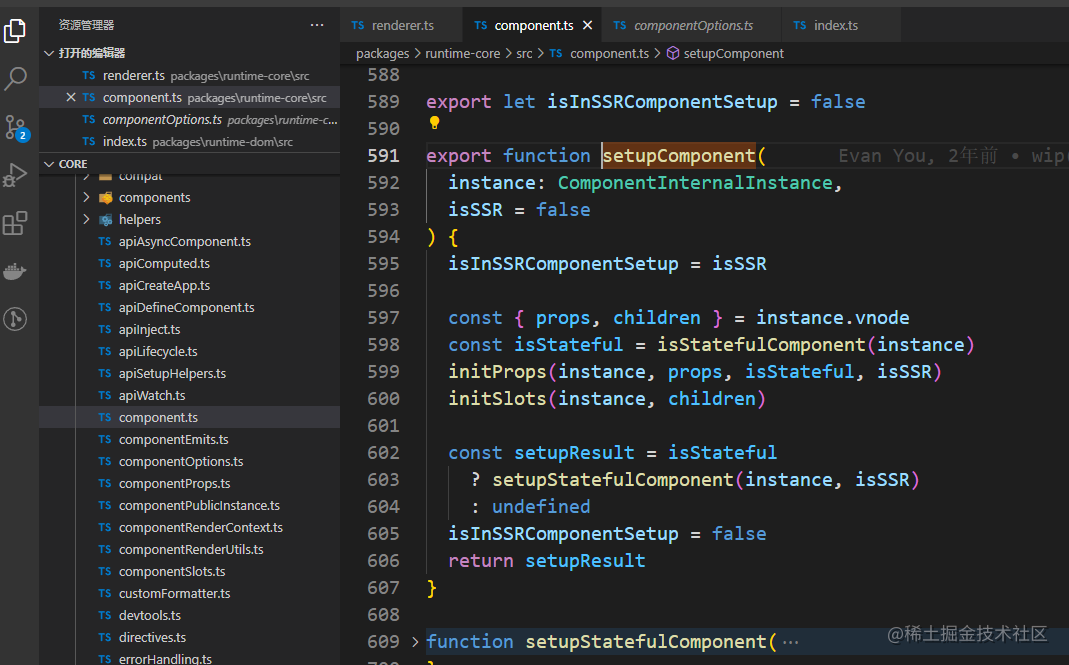
Task: Open directives.ts in the file tree
Action: coord(190,637)
